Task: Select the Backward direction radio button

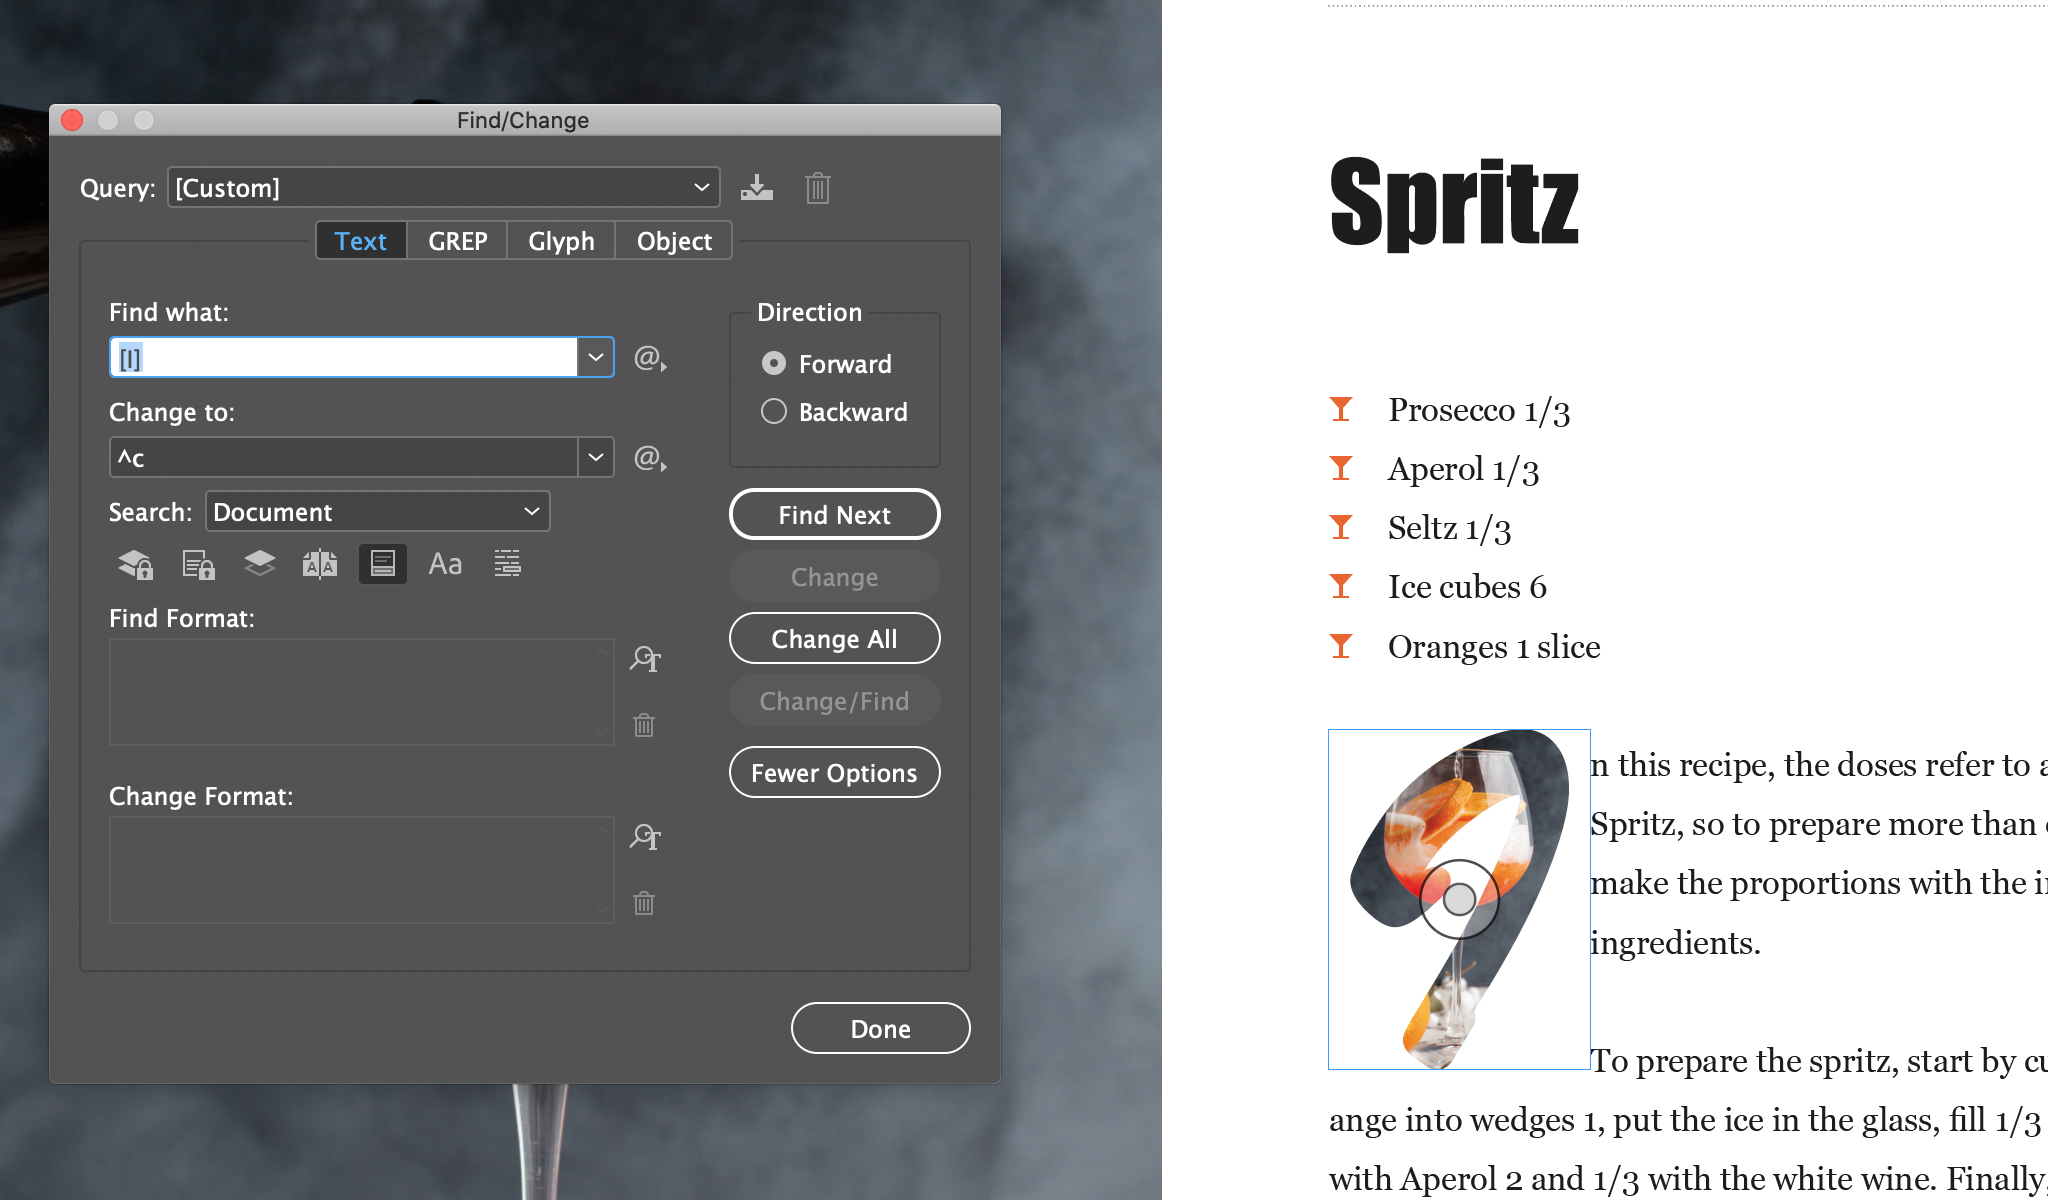Action: (771, 411)
